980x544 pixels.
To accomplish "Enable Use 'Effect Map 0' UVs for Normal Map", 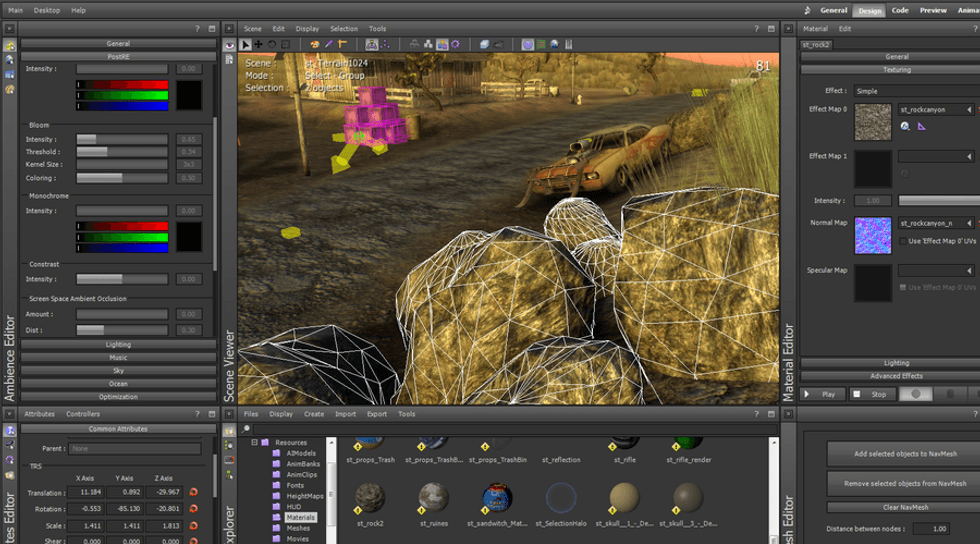I will tap(903, 241).
